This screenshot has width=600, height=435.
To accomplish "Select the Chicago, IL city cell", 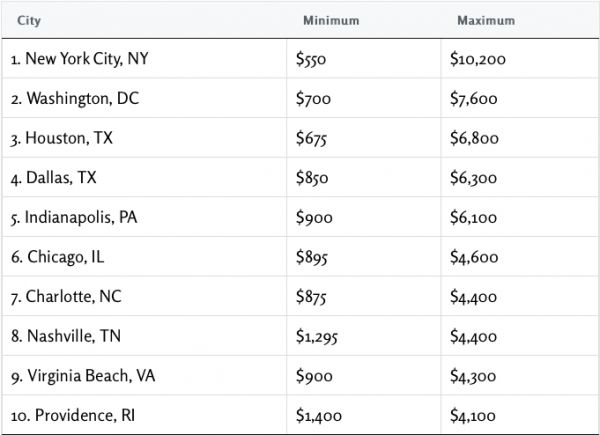I will [x=58, y=257].
